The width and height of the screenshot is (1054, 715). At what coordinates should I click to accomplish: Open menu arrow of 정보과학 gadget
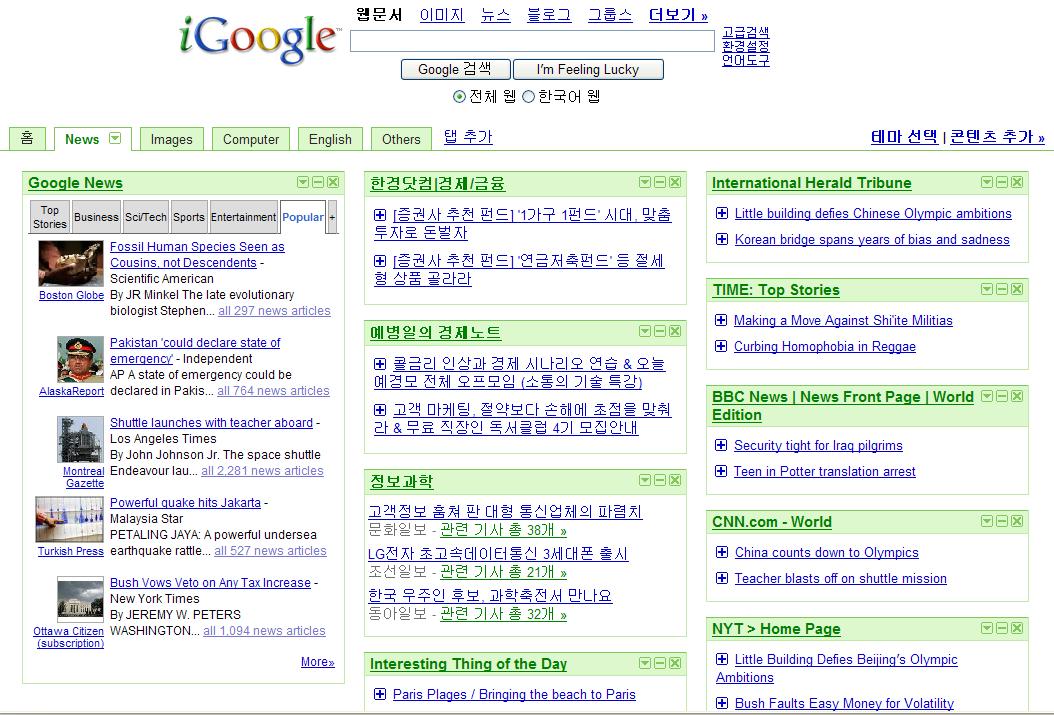(x=645, y=480)
